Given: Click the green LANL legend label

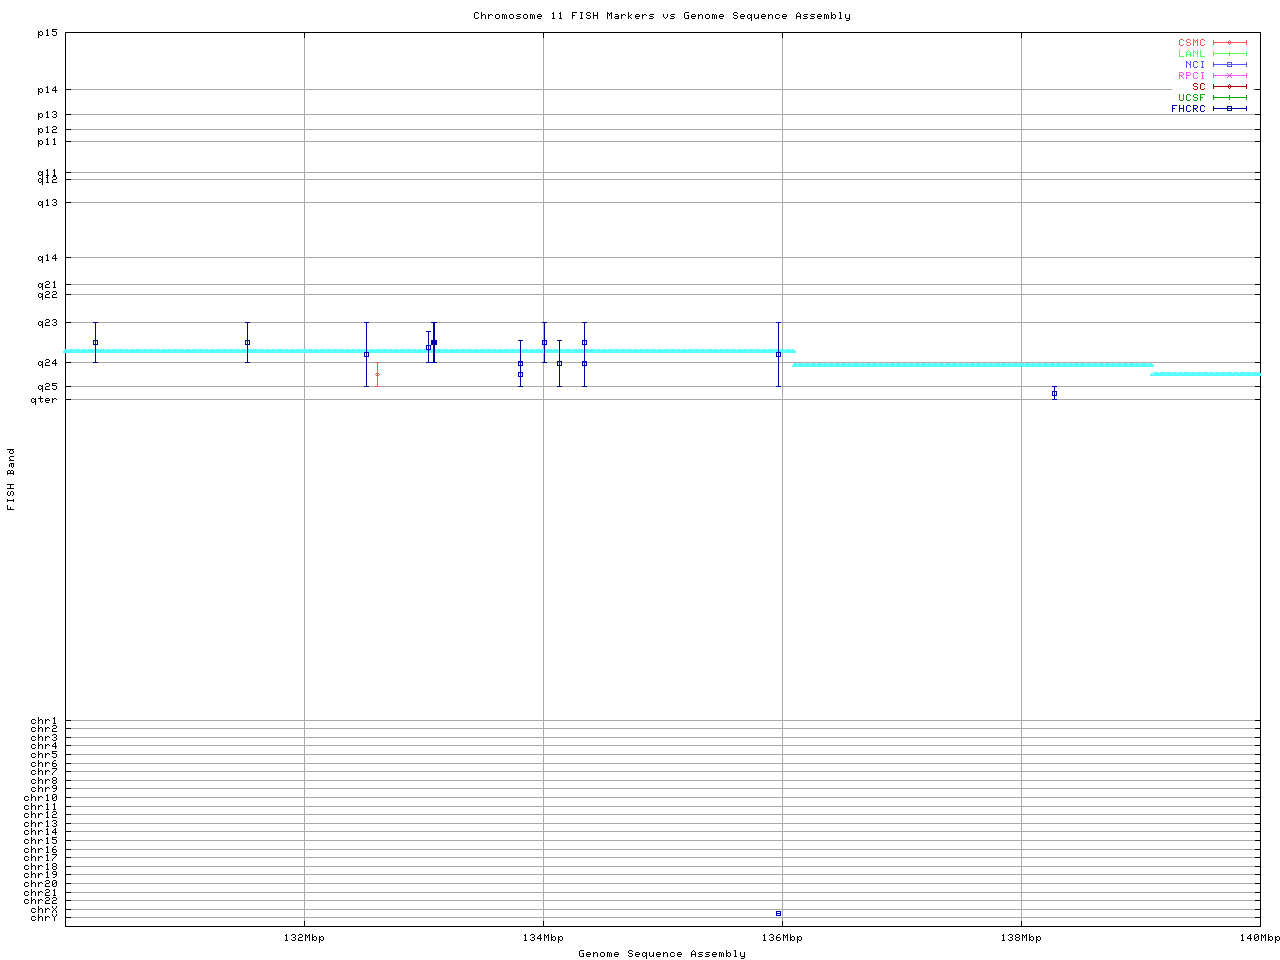Looking at the screenshot, I should (1191, 54).
